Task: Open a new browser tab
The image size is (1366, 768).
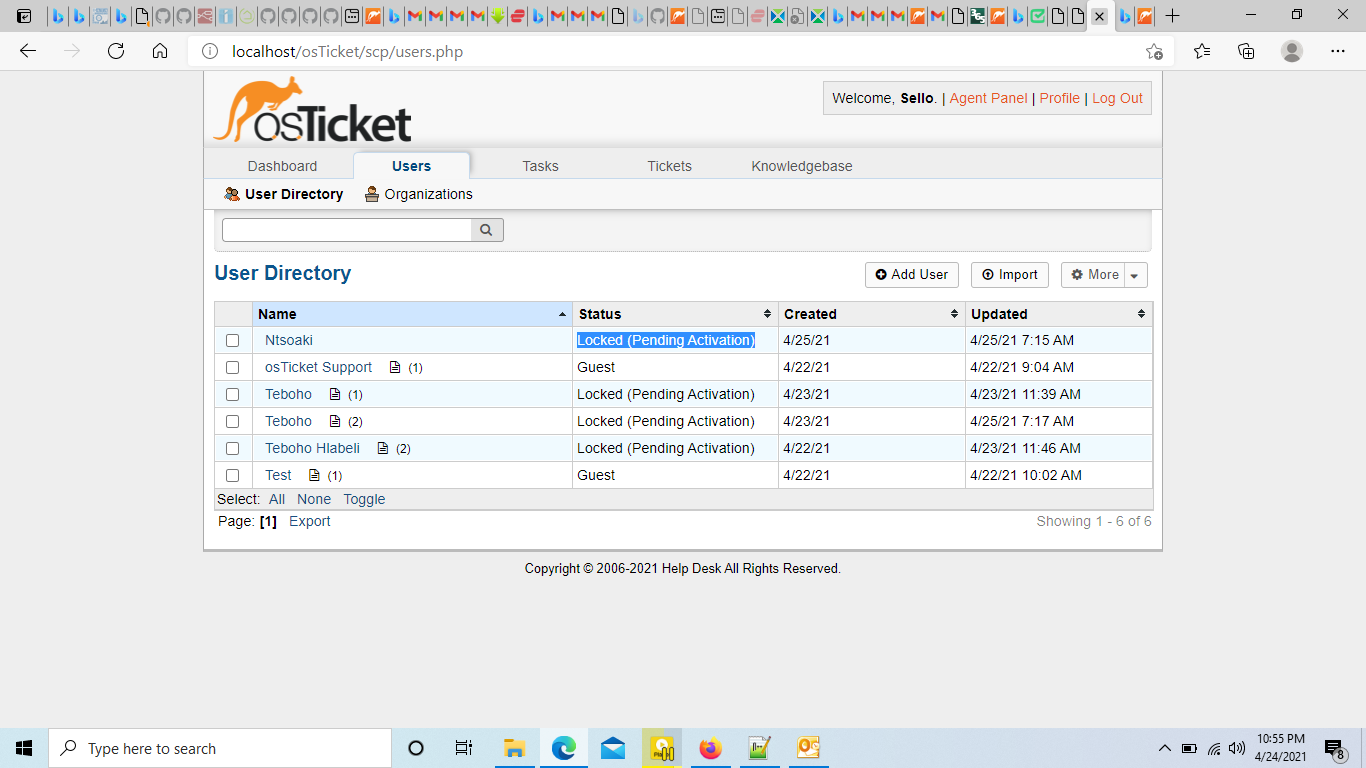Action: coord(1173,16)
